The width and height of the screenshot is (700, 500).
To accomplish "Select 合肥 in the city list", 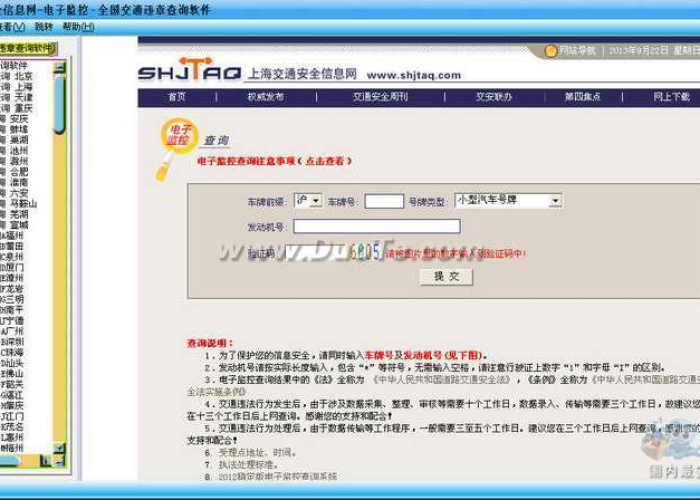I will (x=19, y=172).
